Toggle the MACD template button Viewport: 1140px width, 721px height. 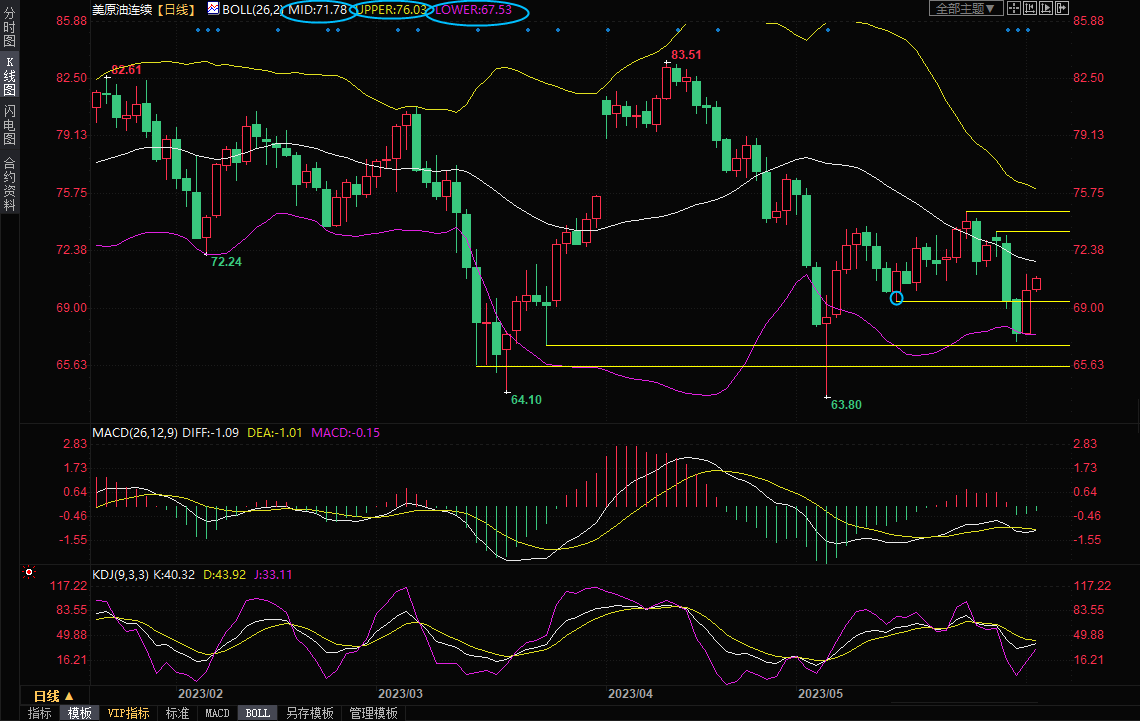point(217,713)
